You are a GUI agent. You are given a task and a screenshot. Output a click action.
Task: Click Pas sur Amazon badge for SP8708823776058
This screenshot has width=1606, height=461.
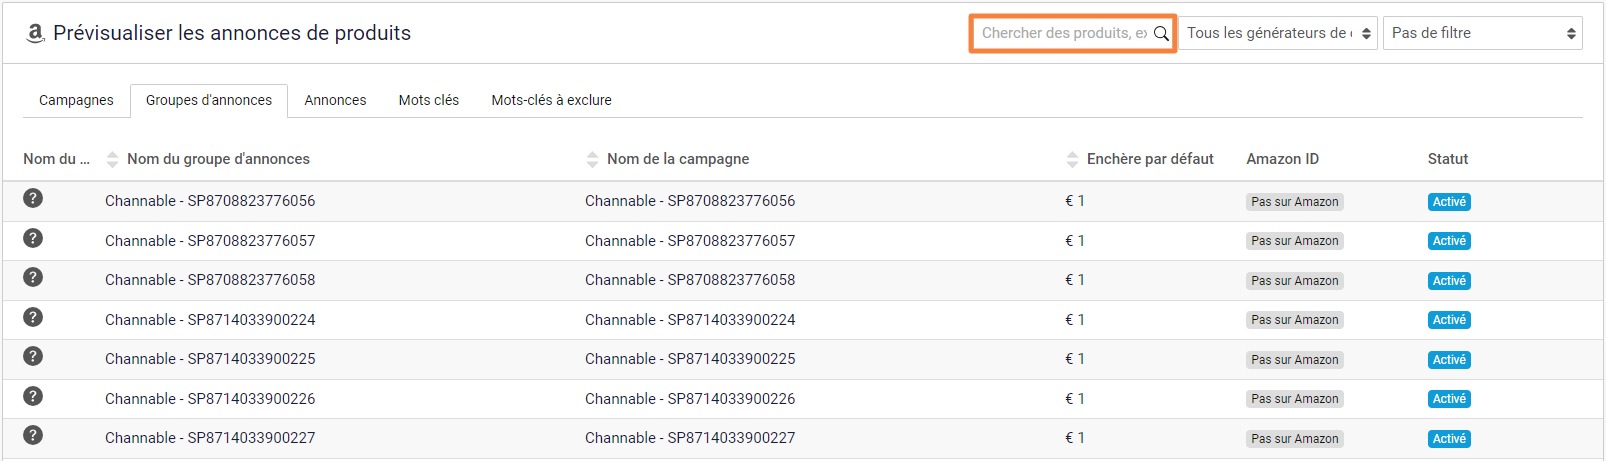(1295, 281)
